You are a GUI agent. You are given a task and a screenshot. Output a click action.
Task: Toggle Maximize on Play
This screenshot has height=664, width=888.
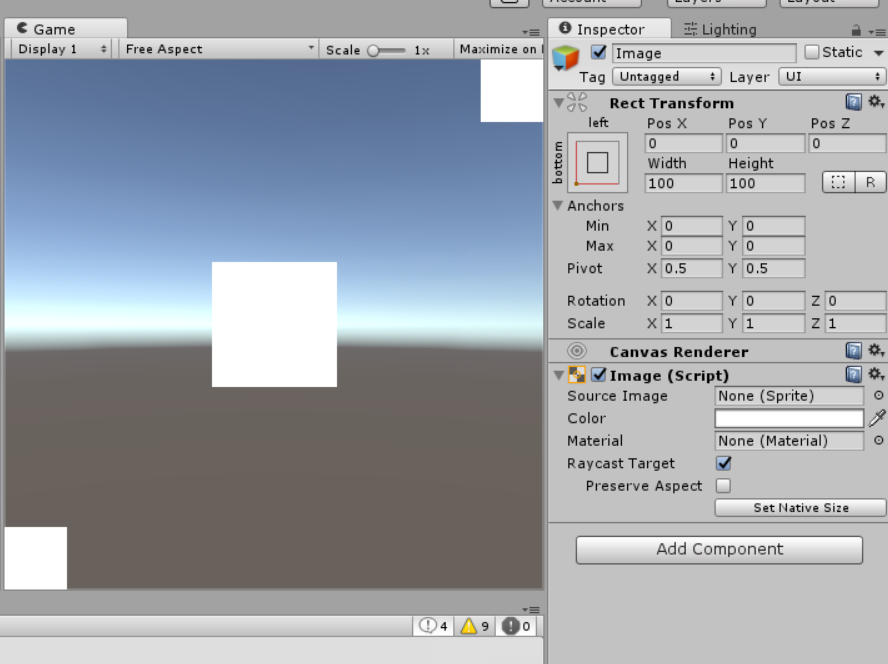[499, 49]
